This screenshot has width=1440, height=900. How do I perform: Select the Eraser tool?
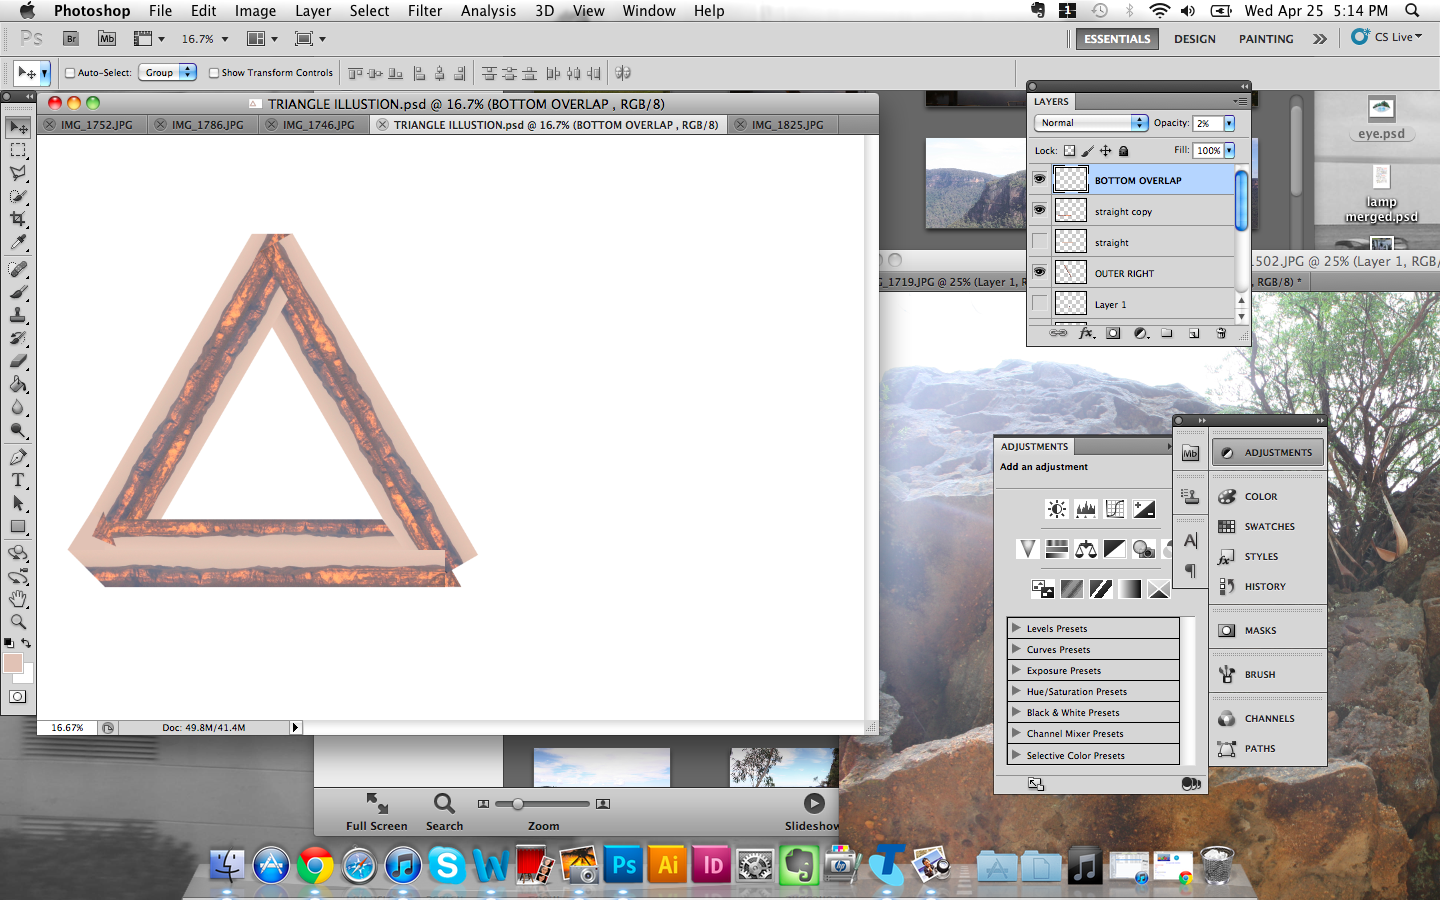coord(18,361)
